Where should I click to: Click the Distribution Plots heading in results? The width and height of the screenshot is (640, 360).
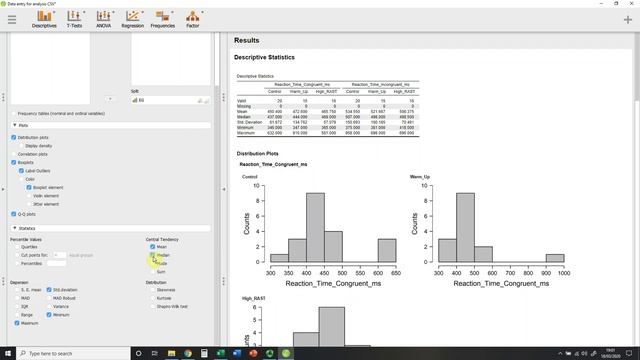click(258, 153)
